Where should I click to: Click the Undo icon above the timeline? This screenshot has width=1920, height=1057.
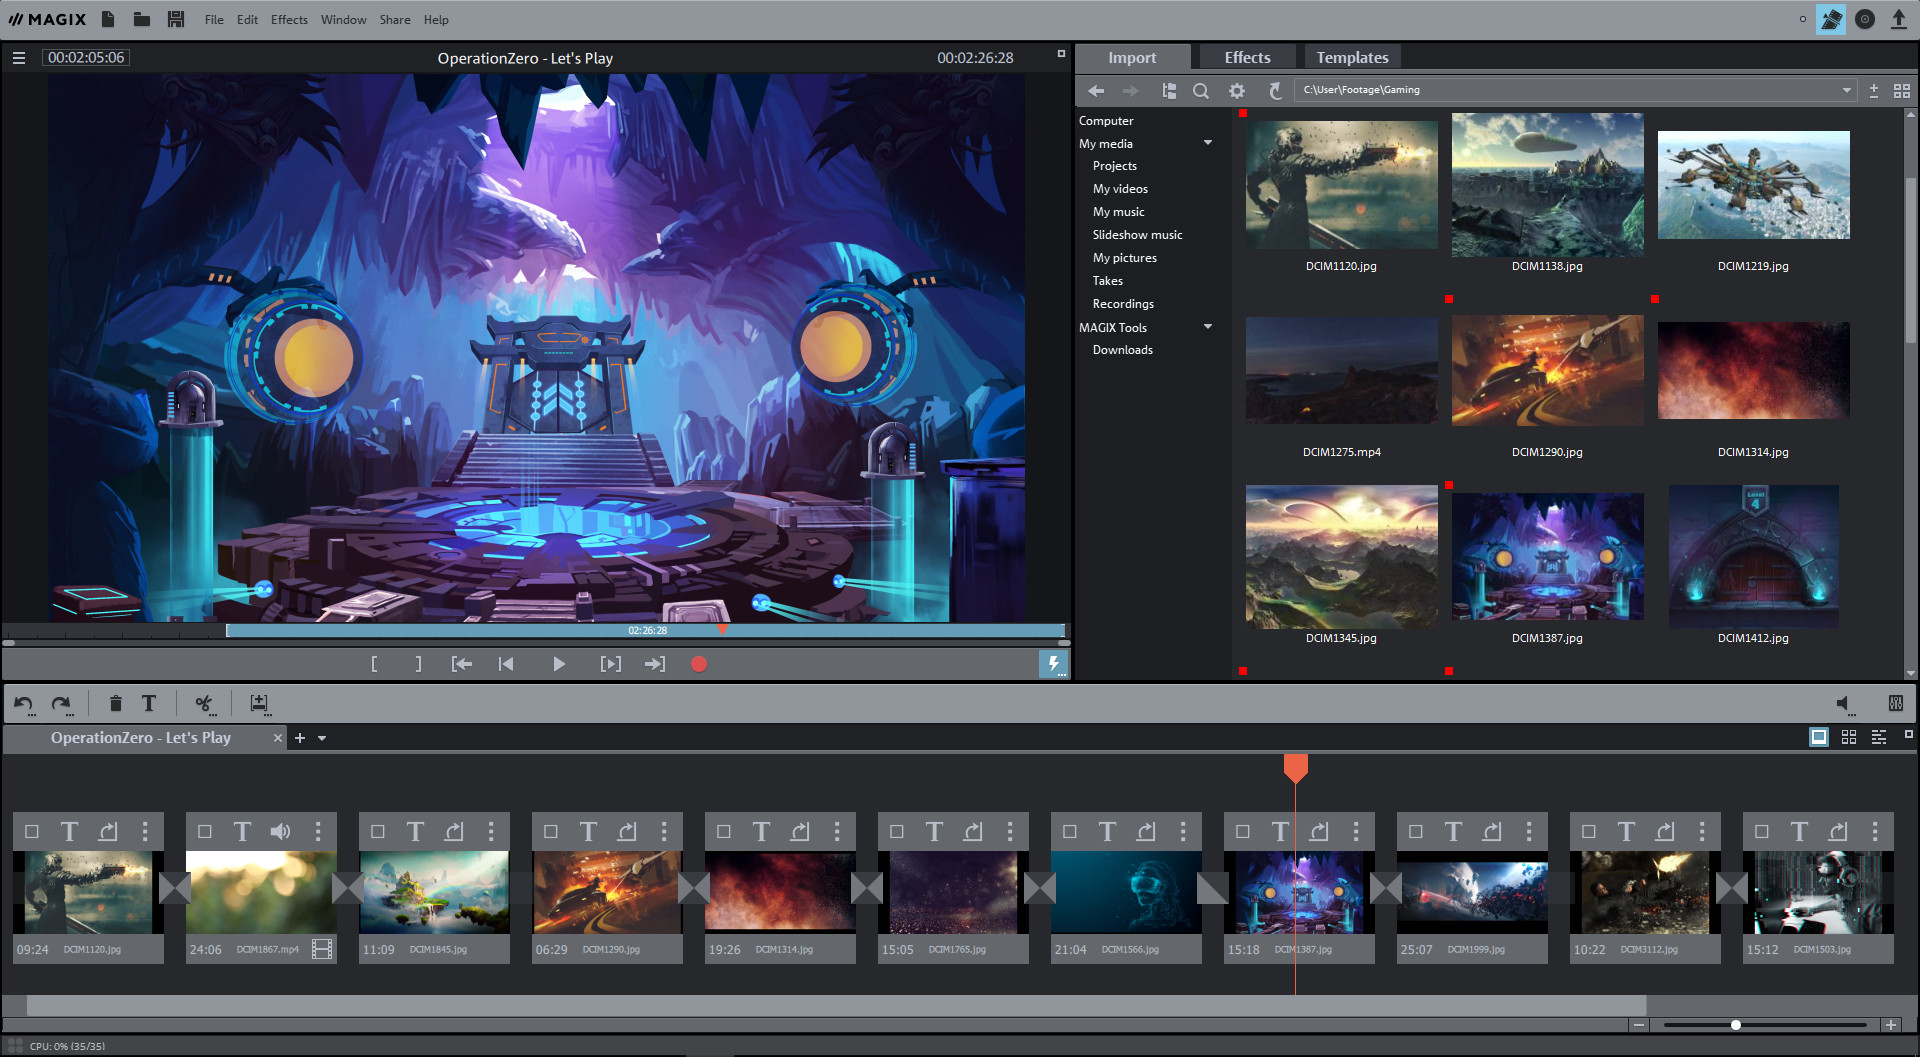click(24, 704)
